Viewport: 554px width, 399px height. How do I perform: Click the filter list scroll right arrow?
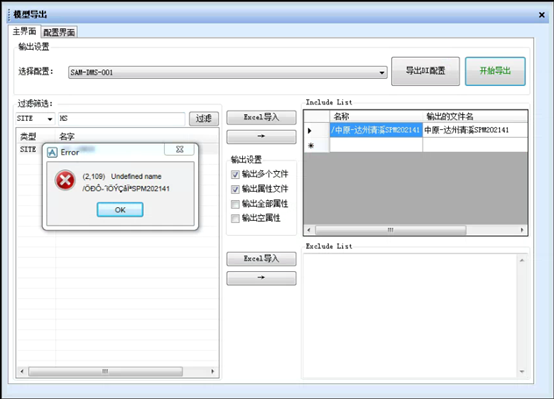point(212,371)
